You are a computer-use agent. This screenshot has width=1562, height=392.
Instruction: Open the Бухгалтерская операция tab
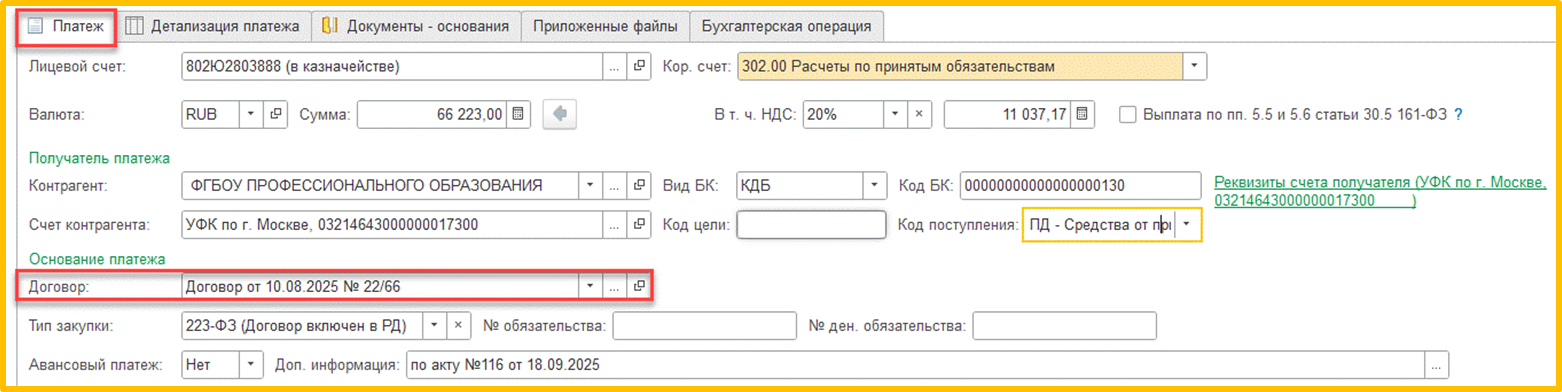pyautogui.click(x=786, y=26)
